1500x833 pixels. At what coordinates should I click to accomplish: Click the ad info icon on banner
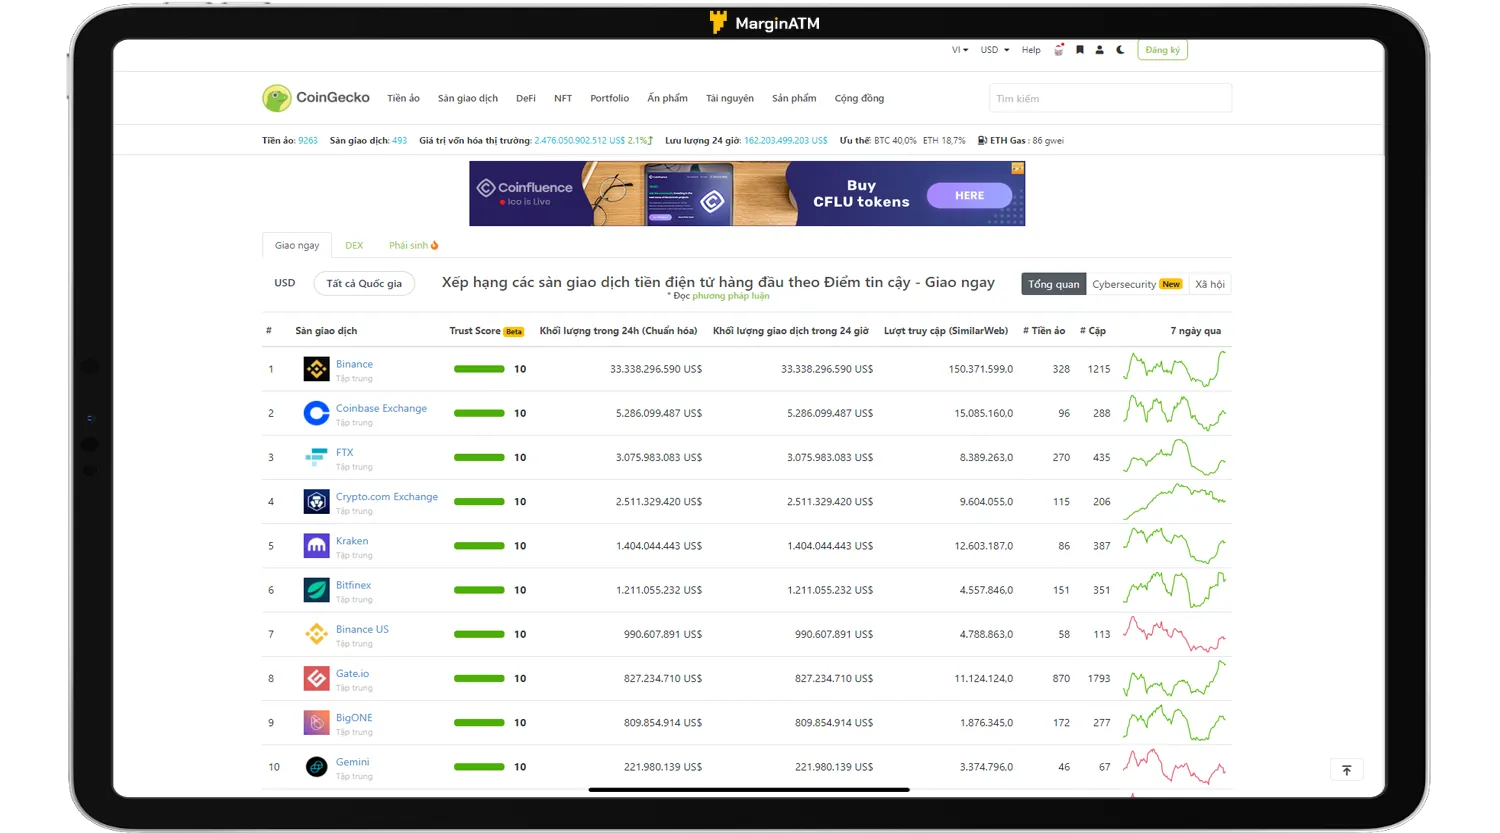(1017, 169)
